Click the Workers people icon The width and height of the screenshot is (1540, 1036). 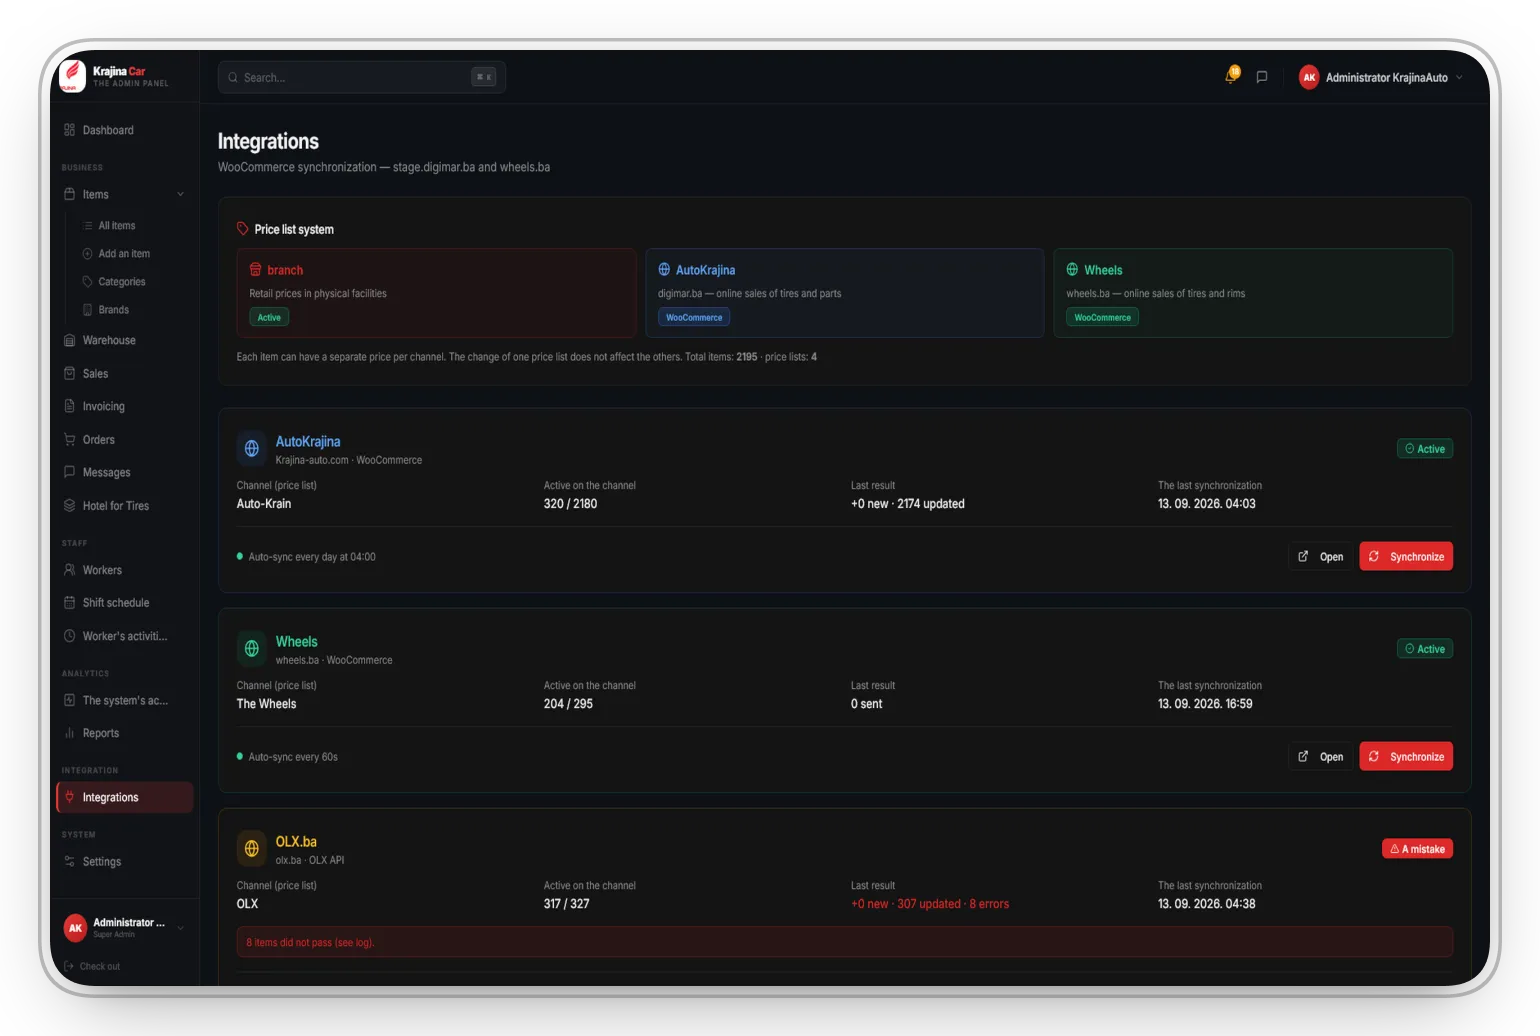tap(69, 570)
